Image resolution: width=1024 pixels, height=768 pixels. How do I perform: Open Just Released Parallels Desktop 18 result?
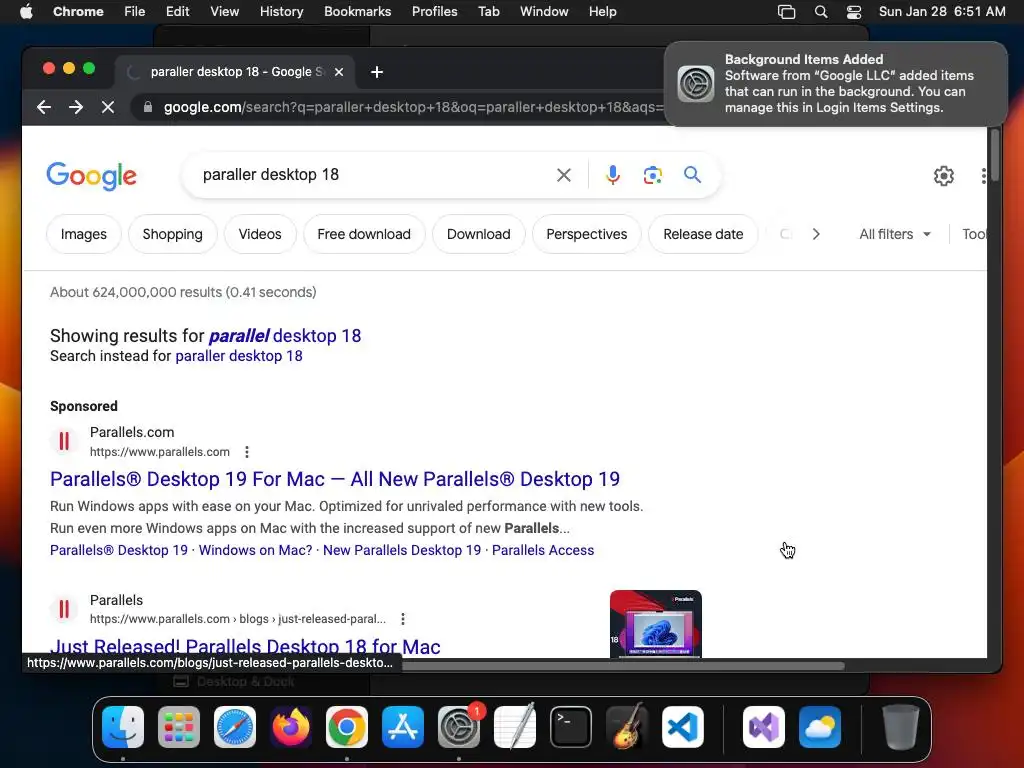(x=245, y=647)
